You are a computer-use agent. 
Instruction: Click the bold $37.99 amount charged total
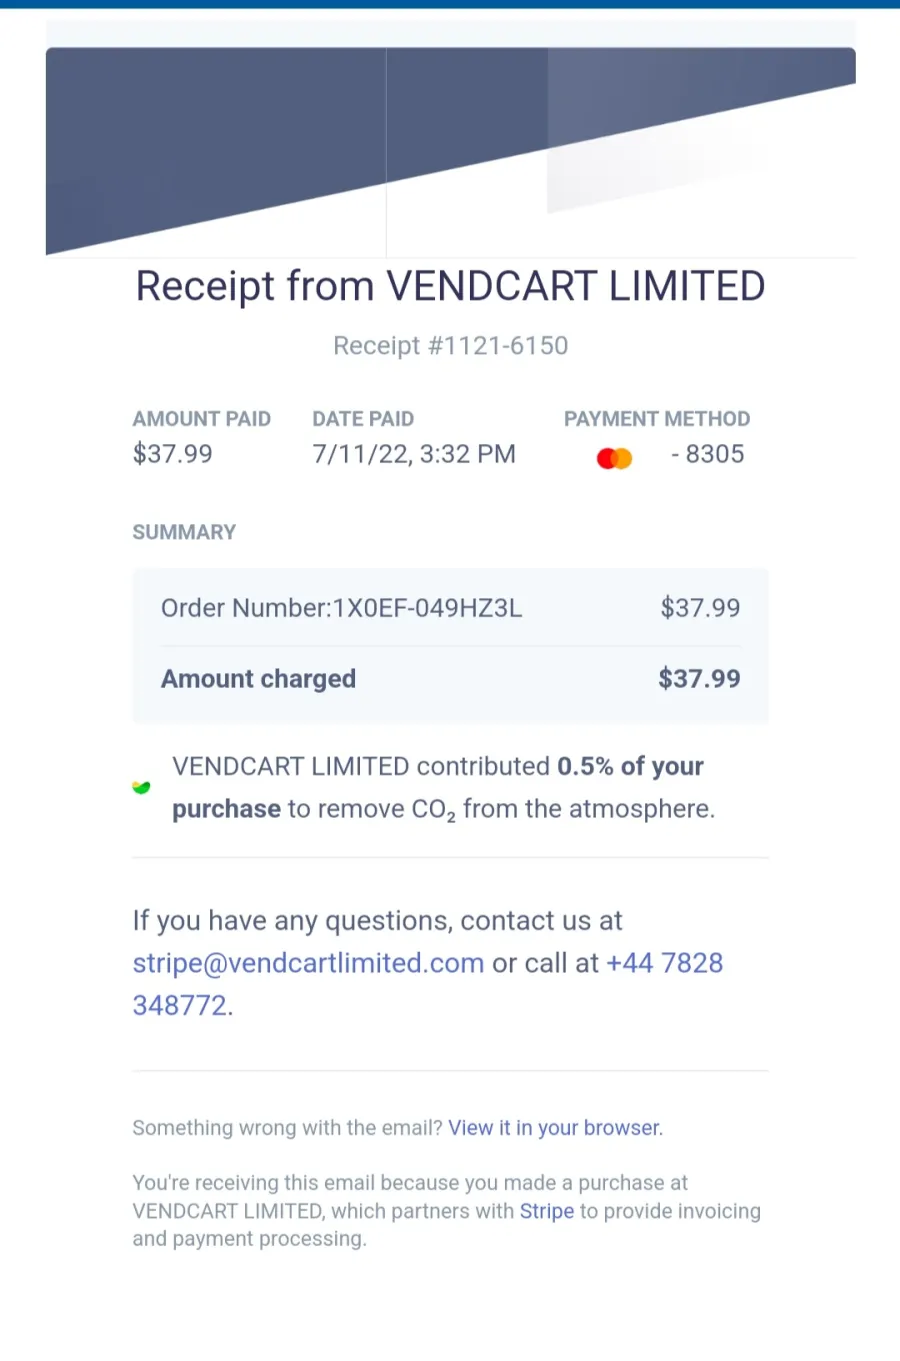[x=699, y=679]
